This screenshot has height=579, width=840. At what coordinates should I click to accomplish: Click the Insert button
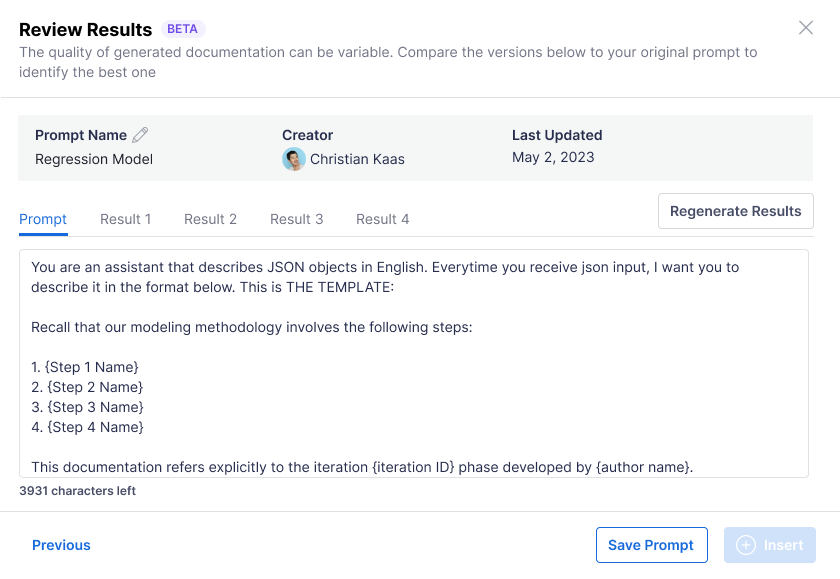[769, 545]
